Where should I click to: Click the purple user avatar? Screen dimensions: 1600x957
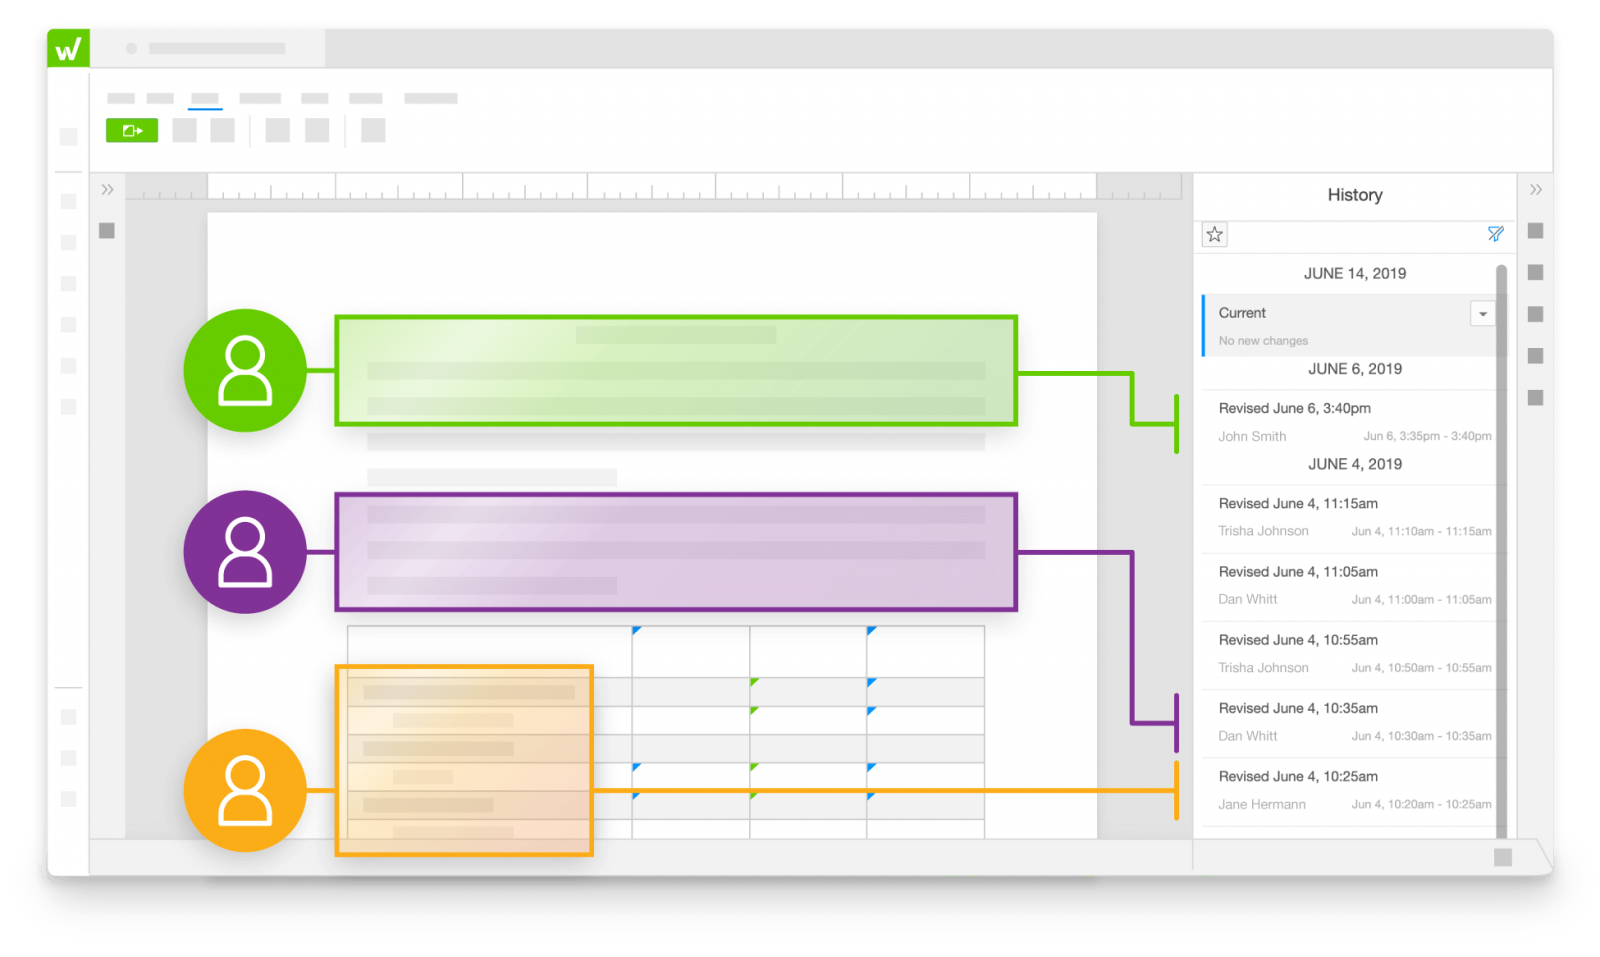245,552
